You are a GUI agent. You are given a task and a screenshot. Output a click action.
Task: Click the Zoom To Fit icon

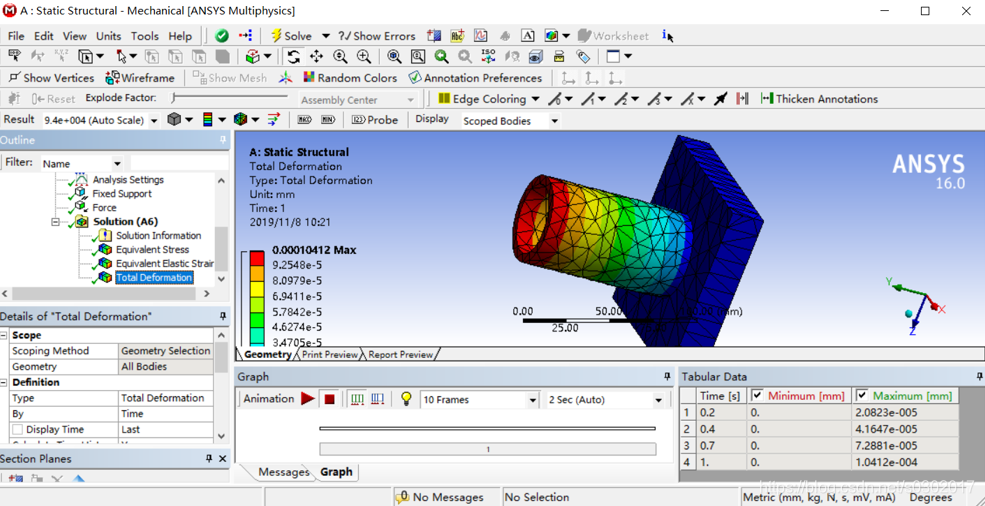pyautogui.click(x=394, y=57)
